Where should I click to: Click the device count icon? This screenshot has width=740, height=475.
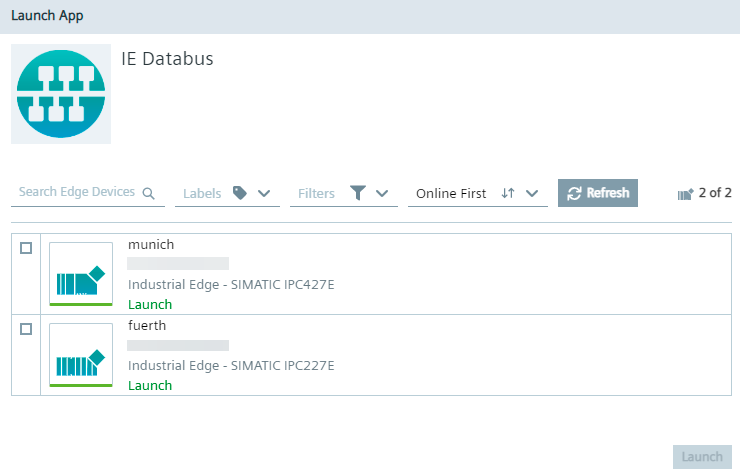pyautogui.click(x=685, y=194)
